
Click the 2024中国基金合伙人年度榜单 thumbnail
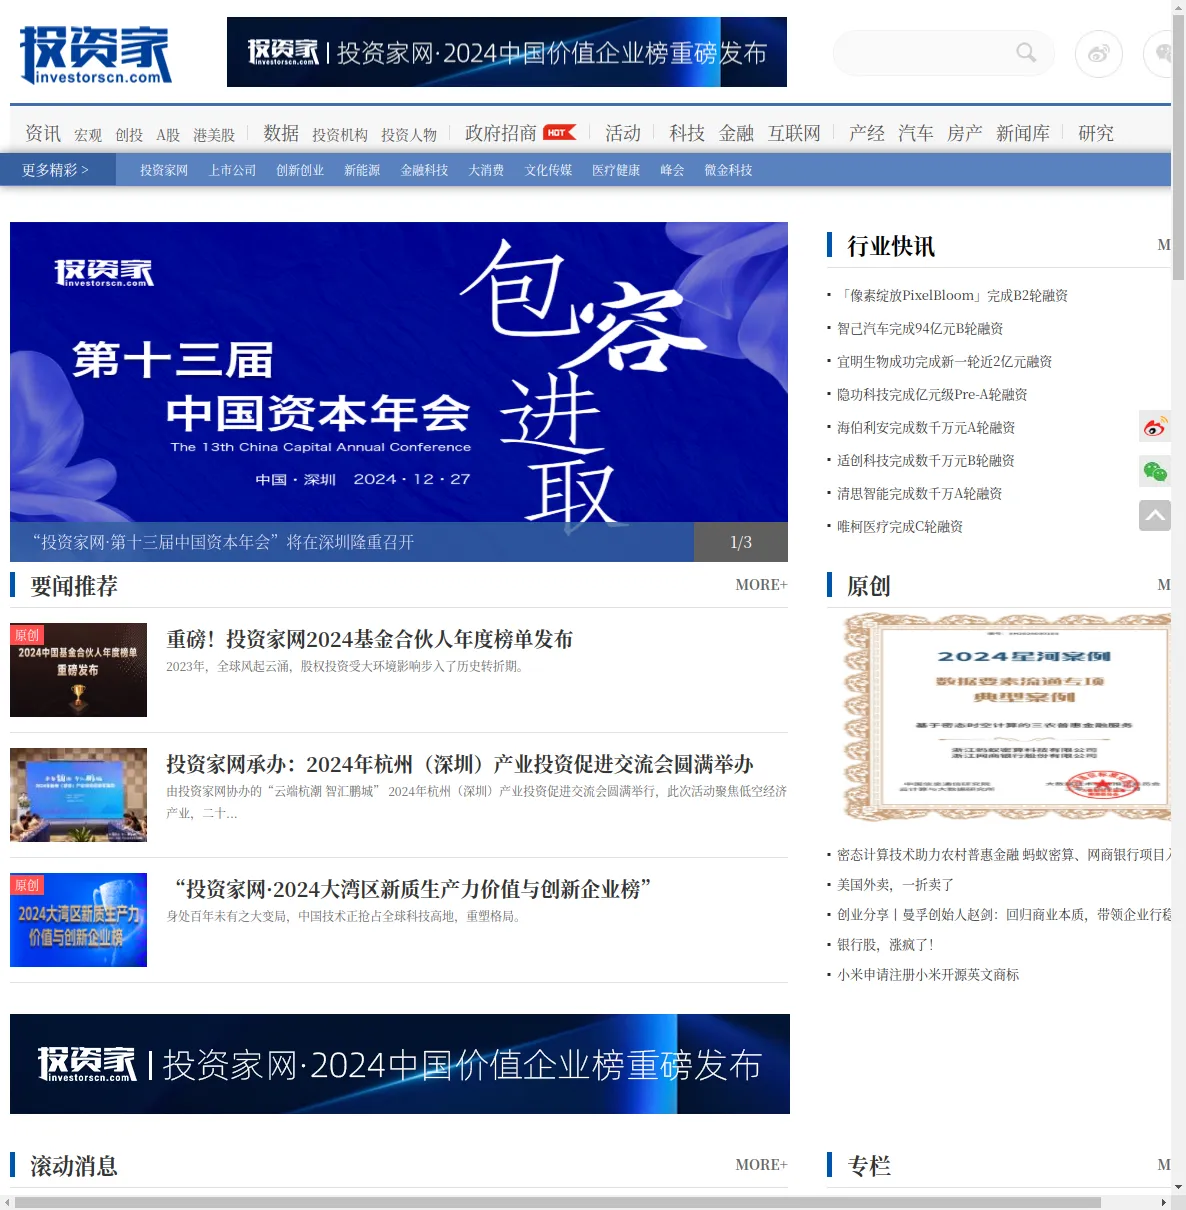click(x=78, y=670)
